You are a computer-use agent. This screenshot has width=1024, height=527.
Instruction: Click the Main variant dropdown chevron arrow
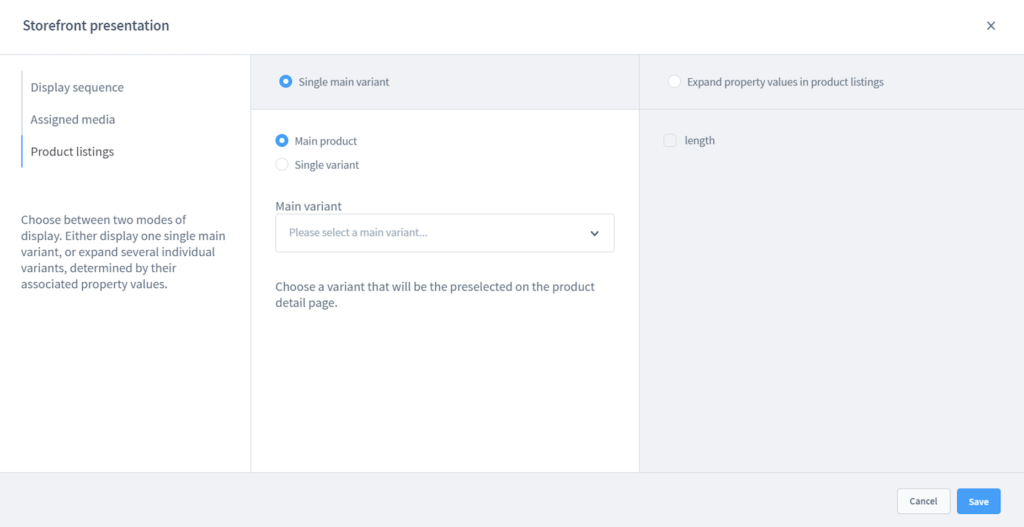pos(594,233)
